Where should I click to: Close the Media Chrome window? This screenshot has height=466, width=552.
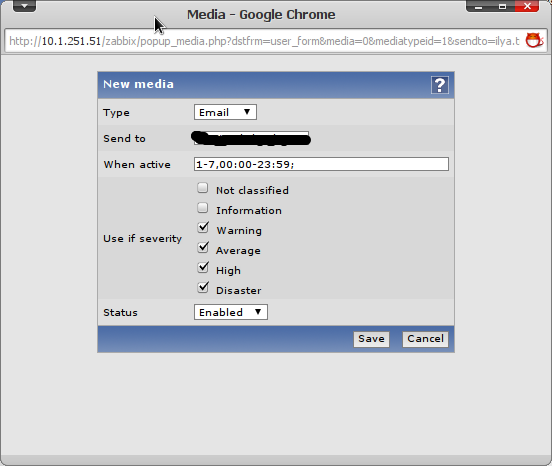pos(527,6)
